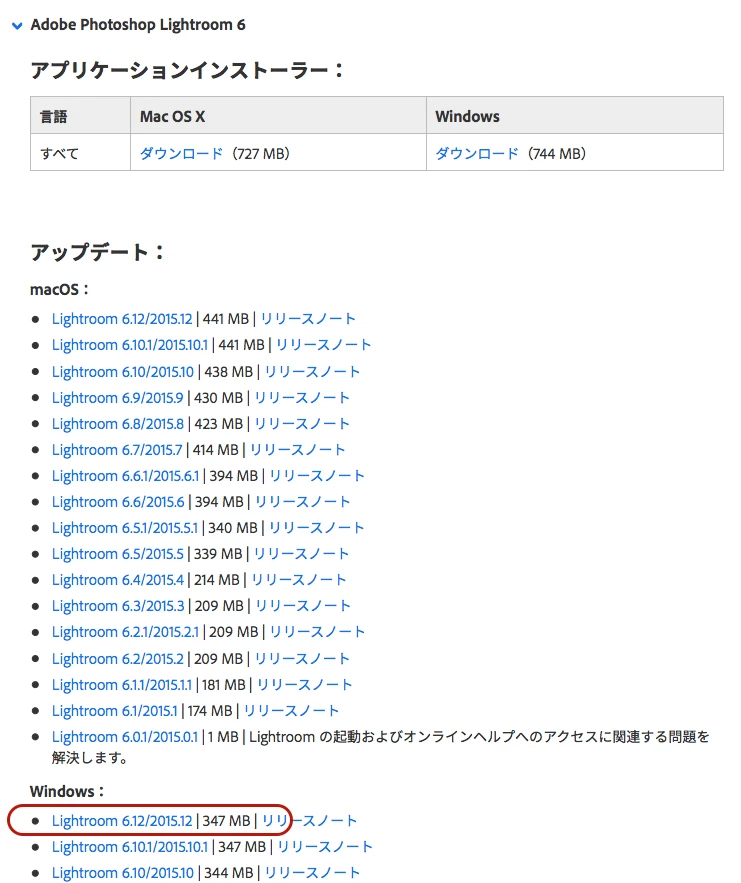The height and width of the screenshot is (883, 741).
Task: Open Lightroom 6.6/2015.6 update link
Action: pyautogui.click(x=118, y=502)
